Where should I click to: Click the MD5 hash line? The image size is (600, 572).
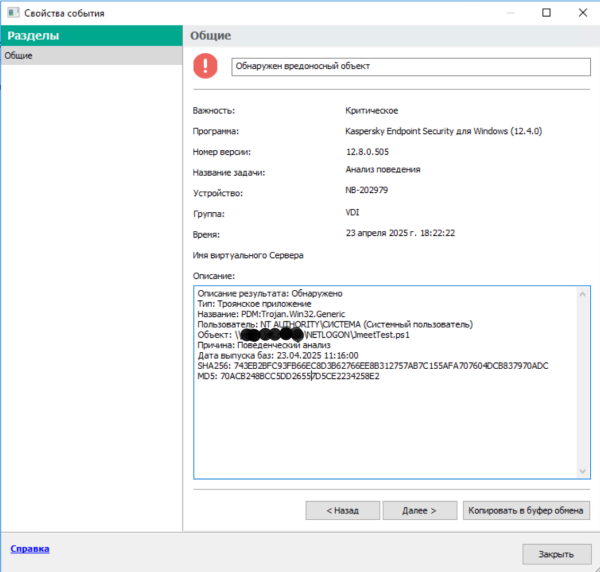pos(289,376)
